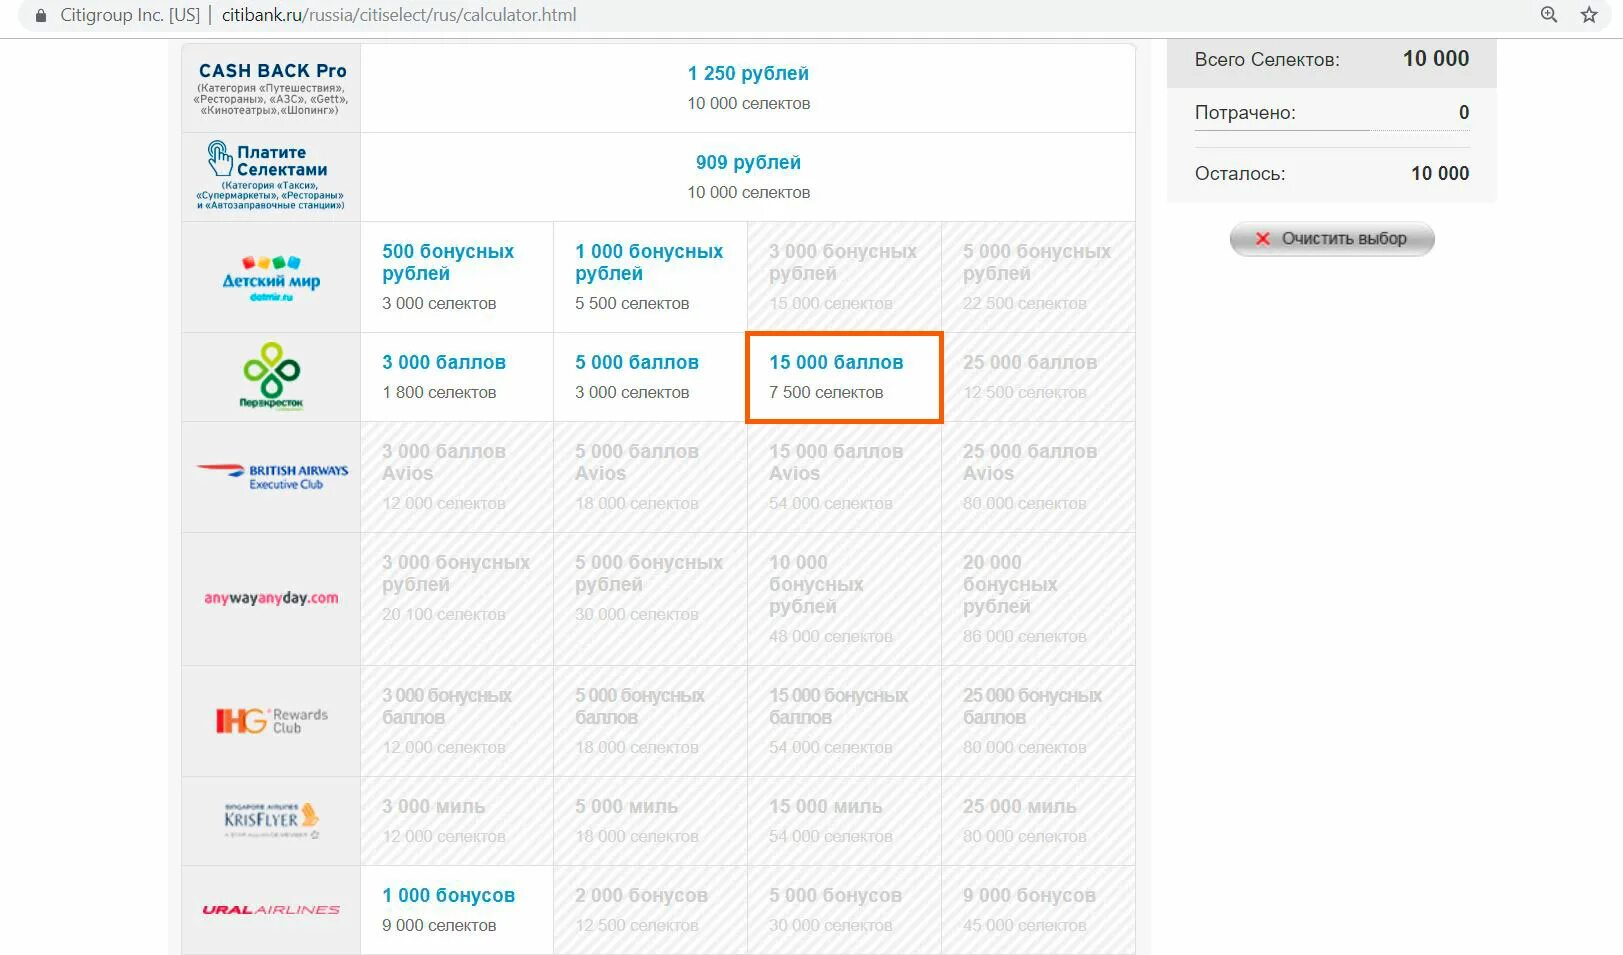The height and width of the screenshot is (955, 1623).
Task: Select Ural Airlines 1 000 бонусов option
Action: pos(457,910)
